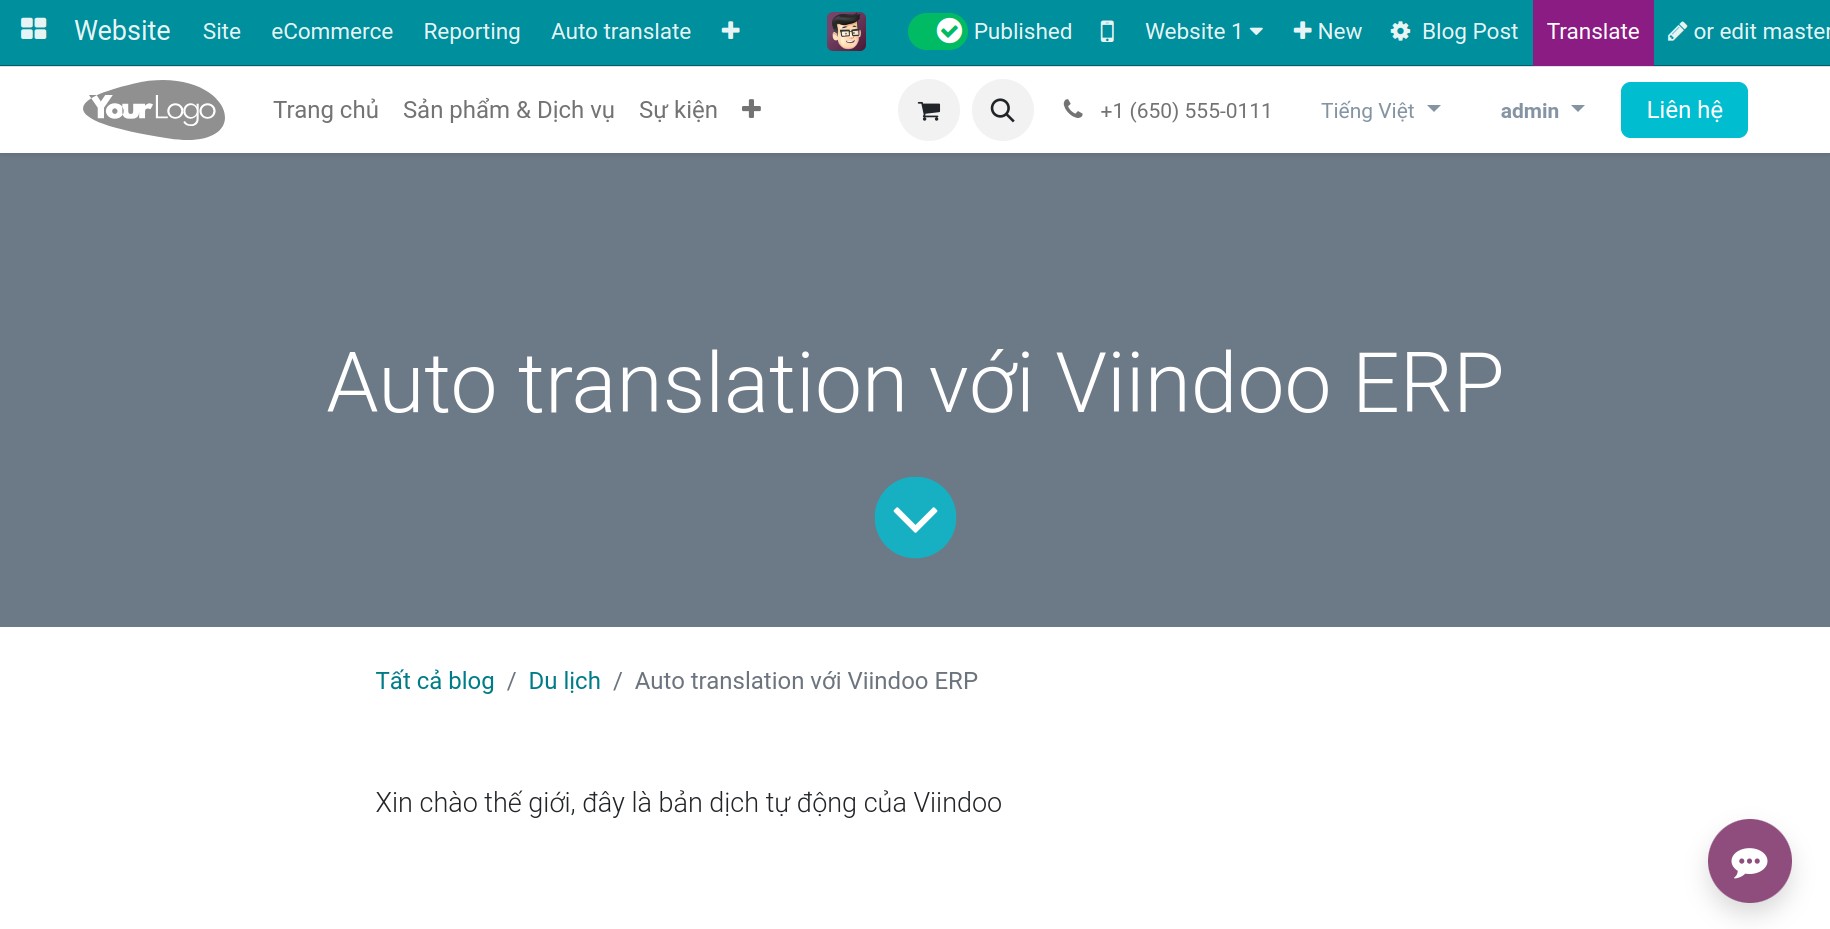The width and height of the screenshot is (1830, 929).
Task: Open the Sự kiện page
Action: click(678, 110)
